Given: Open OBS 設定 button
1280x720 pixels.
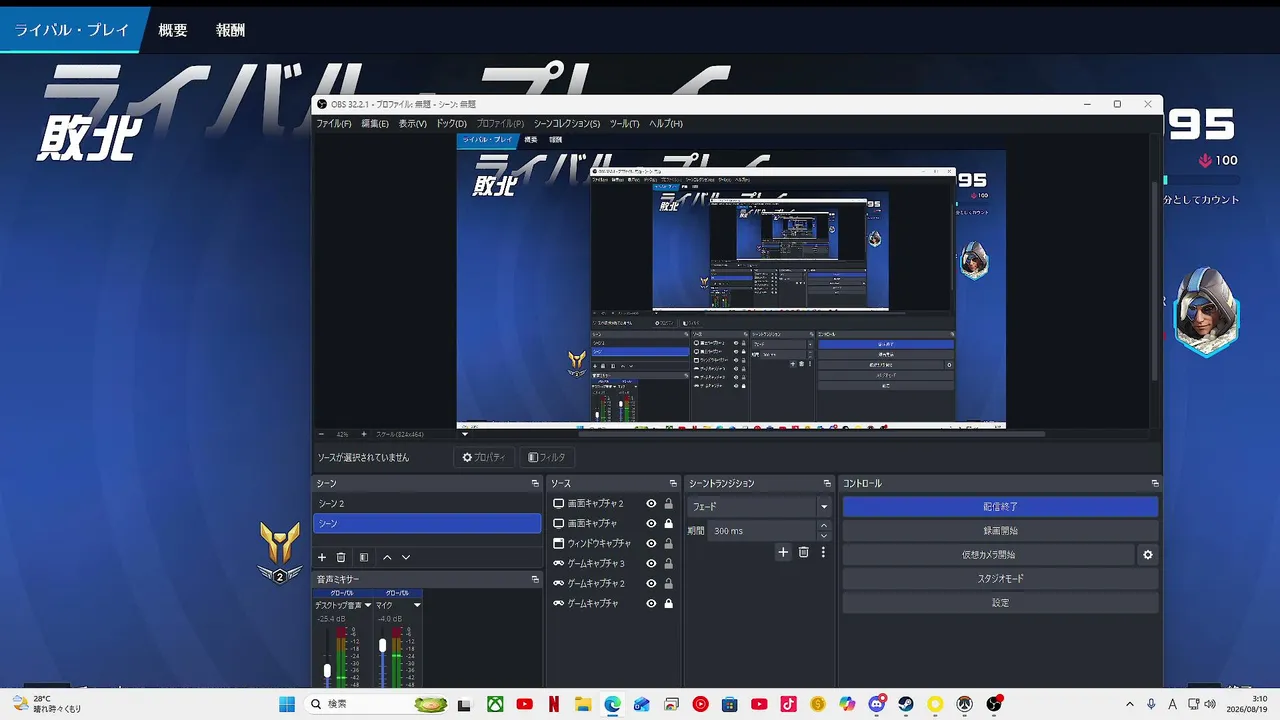Looking at the screenshot, I should [1000, 603].
